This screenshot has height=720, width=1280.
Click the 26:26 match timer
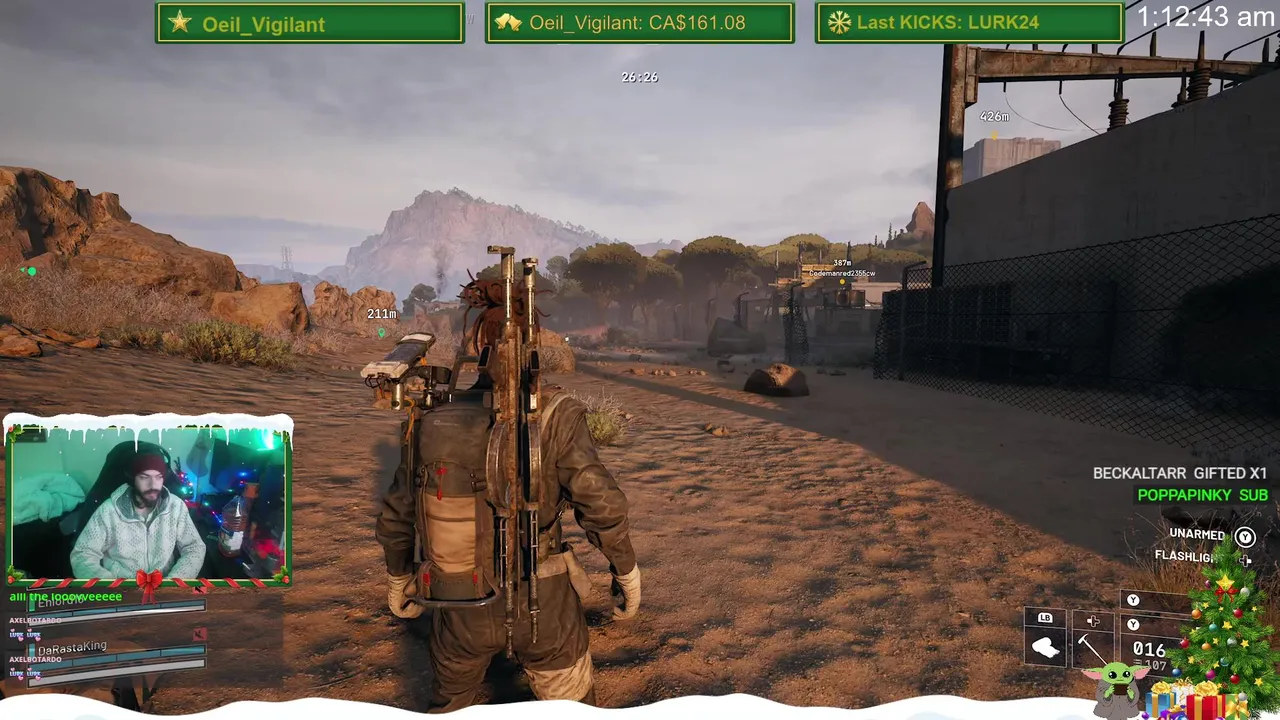[639, 77]
